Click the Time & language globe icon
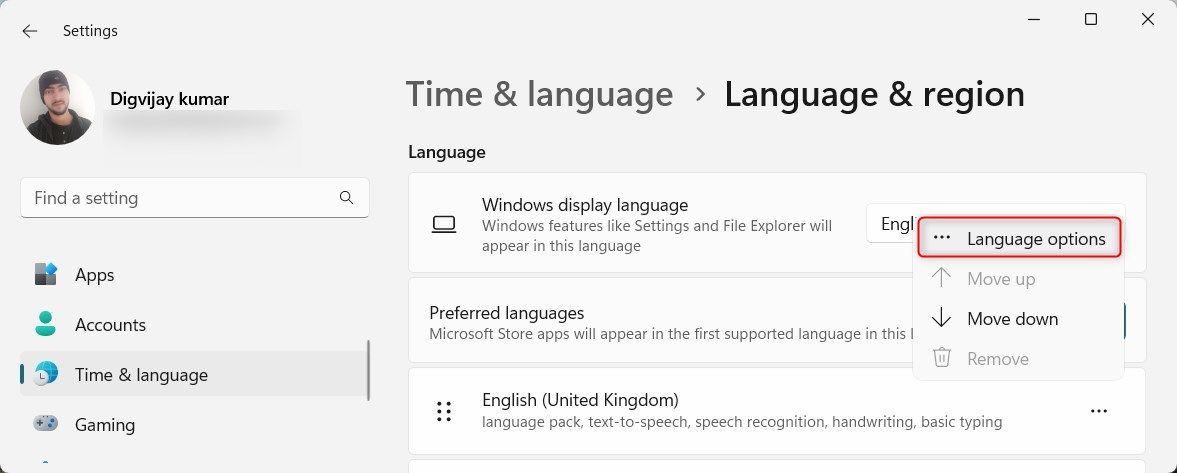The height and width of the screenshot is (473, 1177). click(x=46, y=375)
